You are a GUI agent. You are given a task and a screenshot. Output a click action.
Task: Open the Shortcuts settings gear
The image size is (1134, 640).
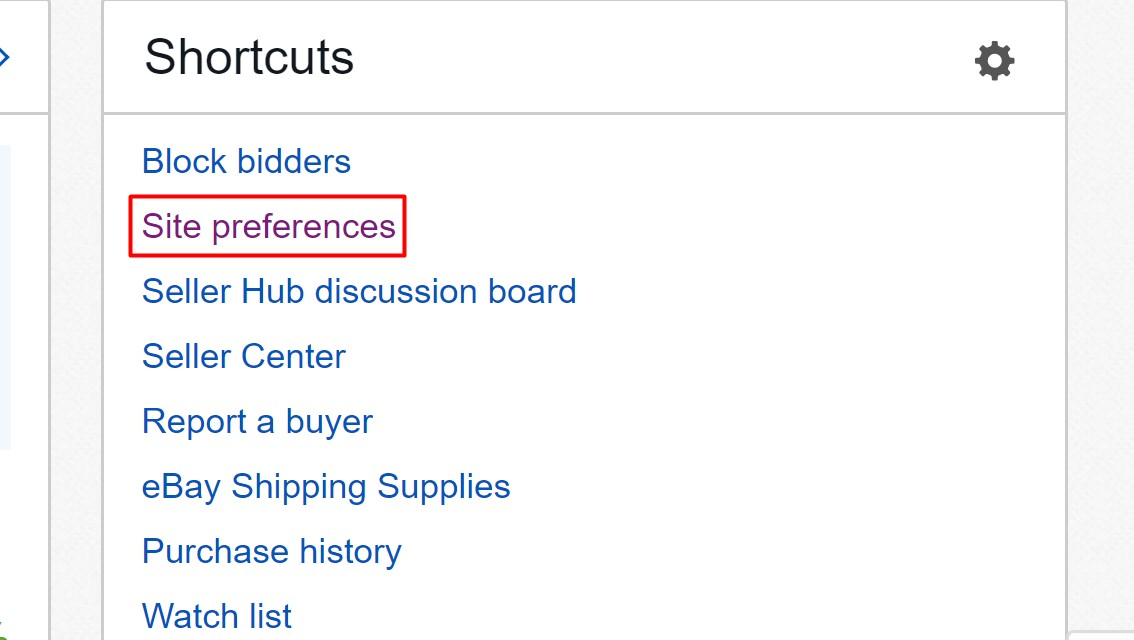(994, 61)
